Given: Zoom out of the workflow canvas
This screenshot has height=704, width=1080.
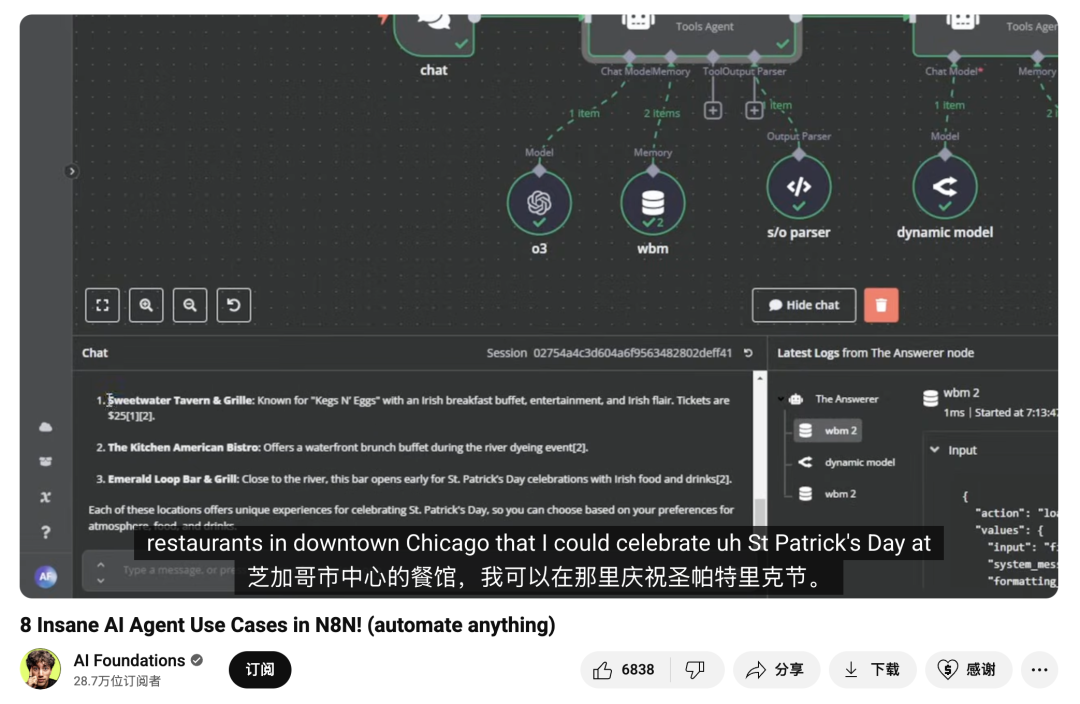Looking at the screenshot, I should pos(190,305).
